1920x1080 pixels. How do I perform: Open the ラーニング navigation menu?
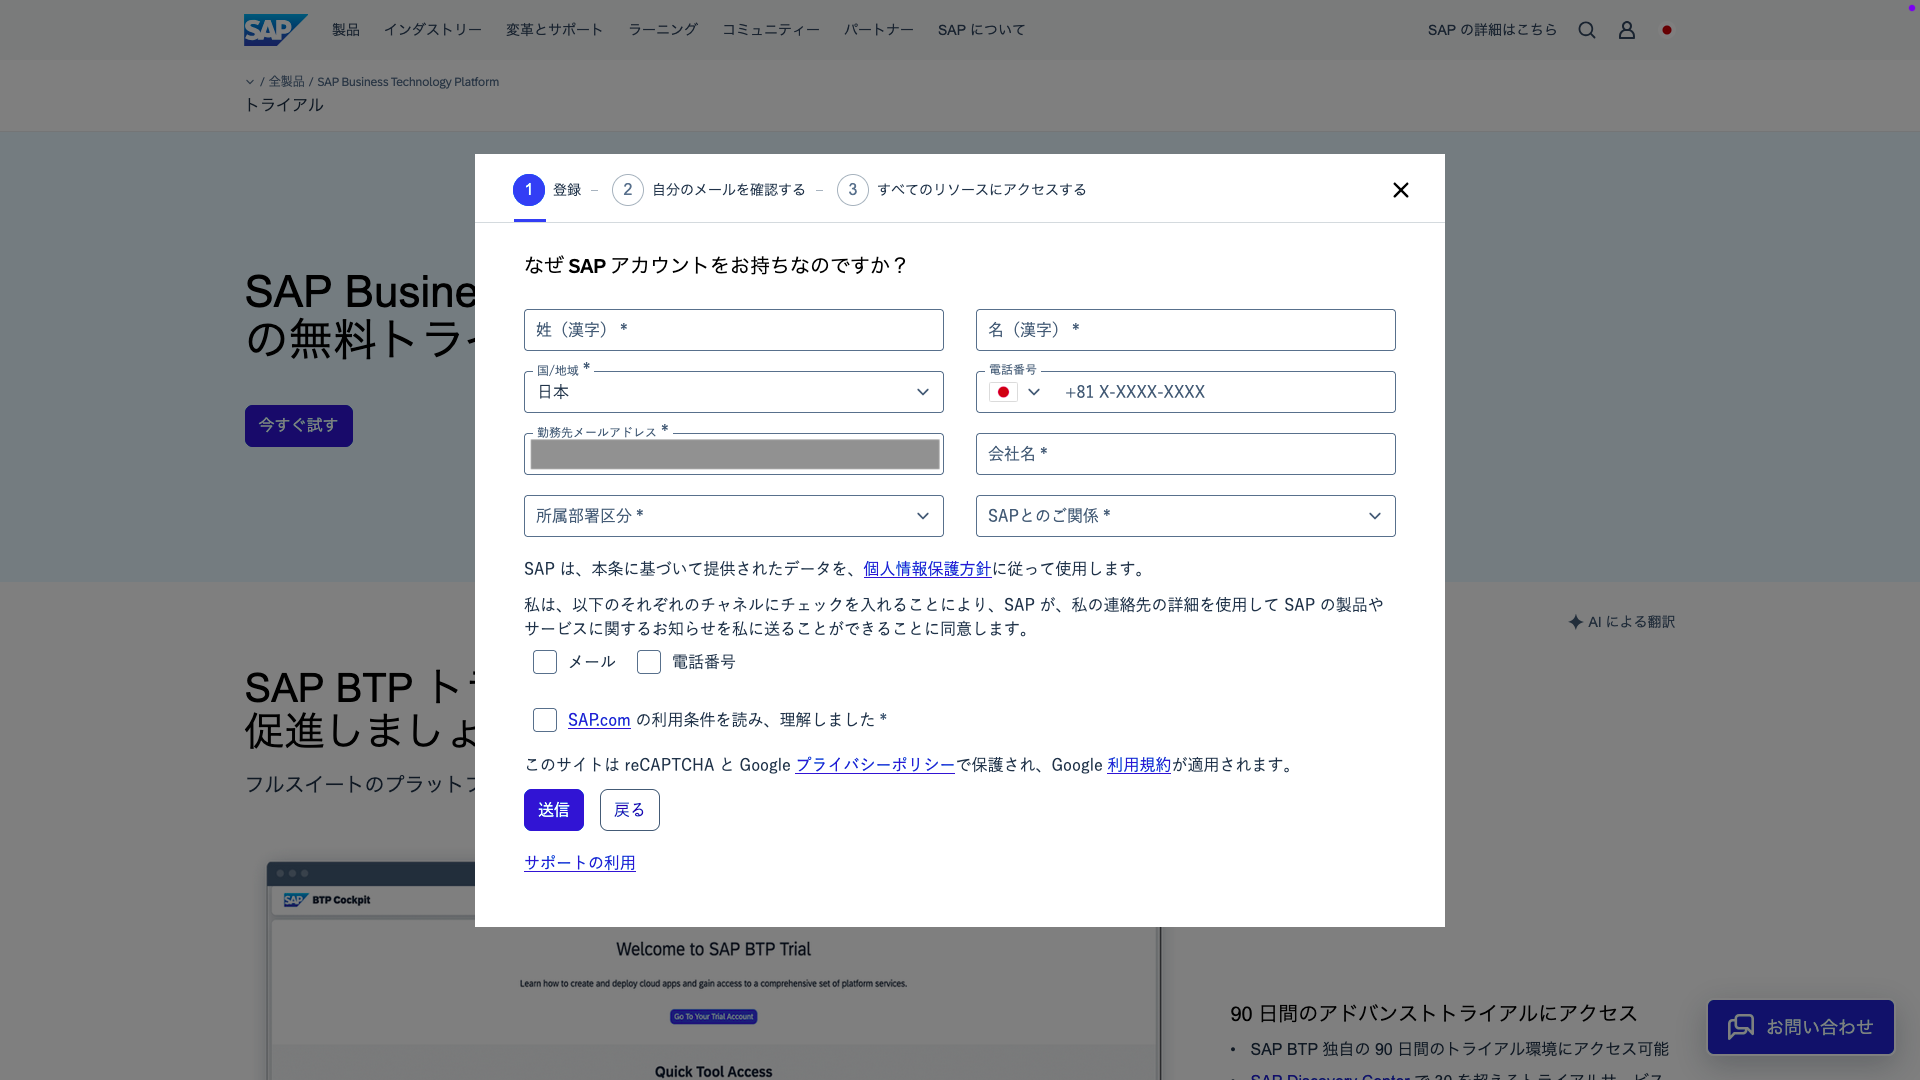(x=663, y=30)
